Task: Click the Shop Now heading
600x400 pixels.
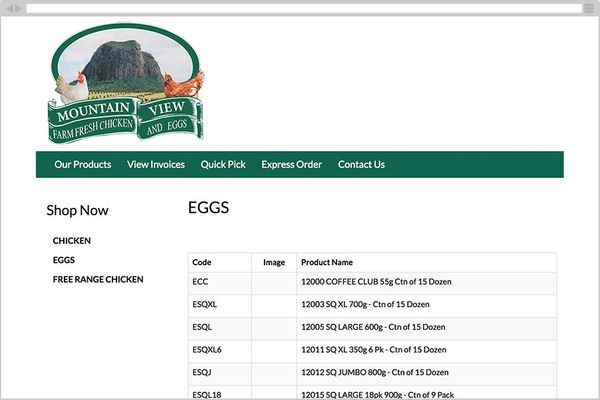Action: pos(77,210)
